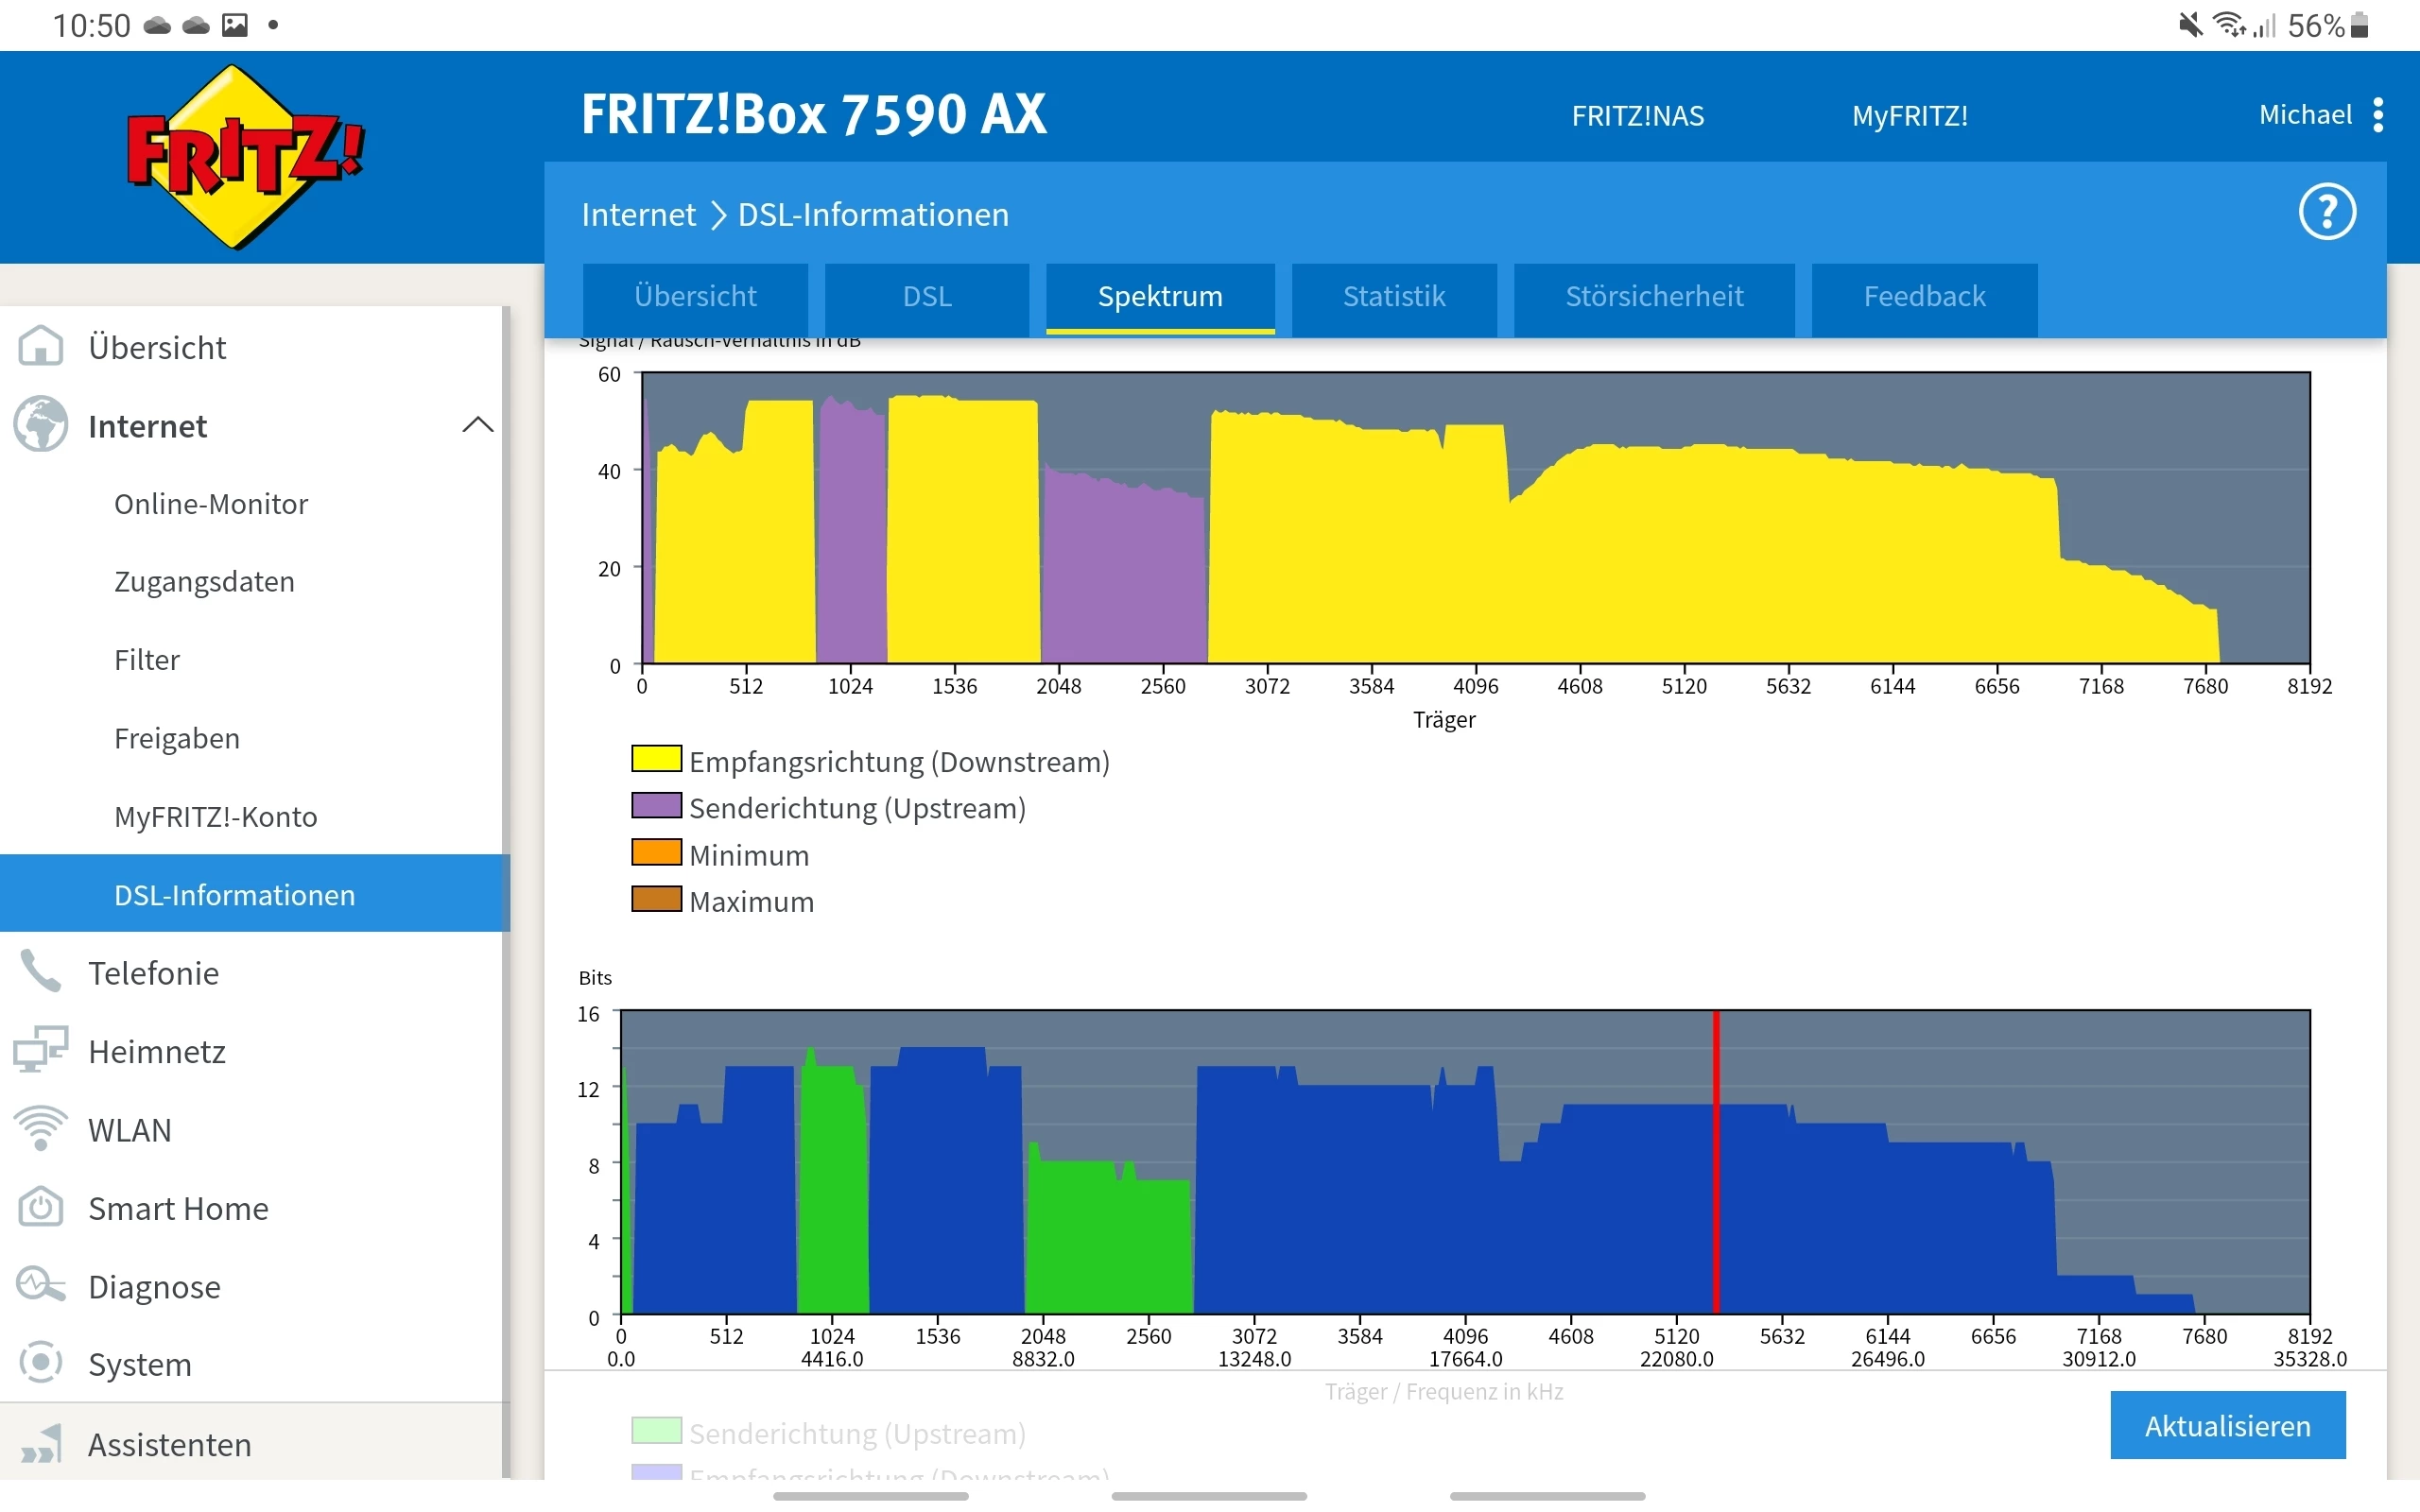
Task: Click the red marker line in Bits chart
Action: [1716, 1160]
